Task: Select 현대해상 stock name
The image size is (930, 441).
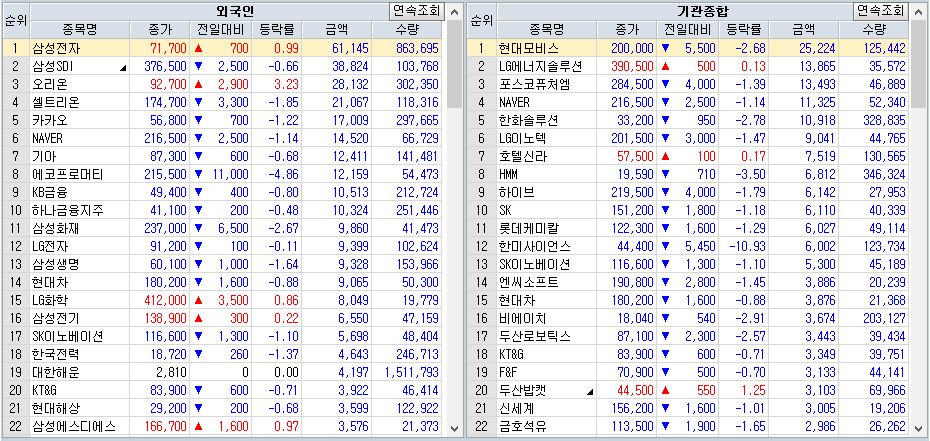Action: 57,409
